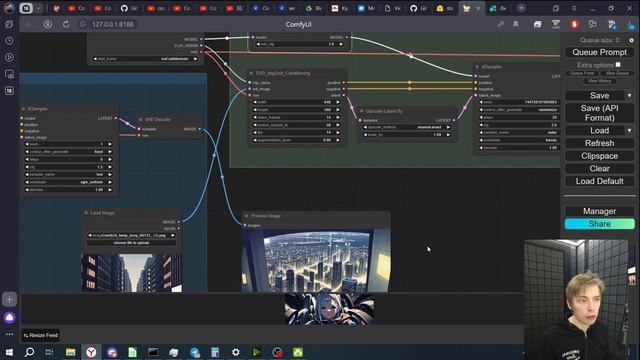Screen dimensions: 640x360
Task: Increase augmentation_level in SVD node
Action: [x=338, y=140]
